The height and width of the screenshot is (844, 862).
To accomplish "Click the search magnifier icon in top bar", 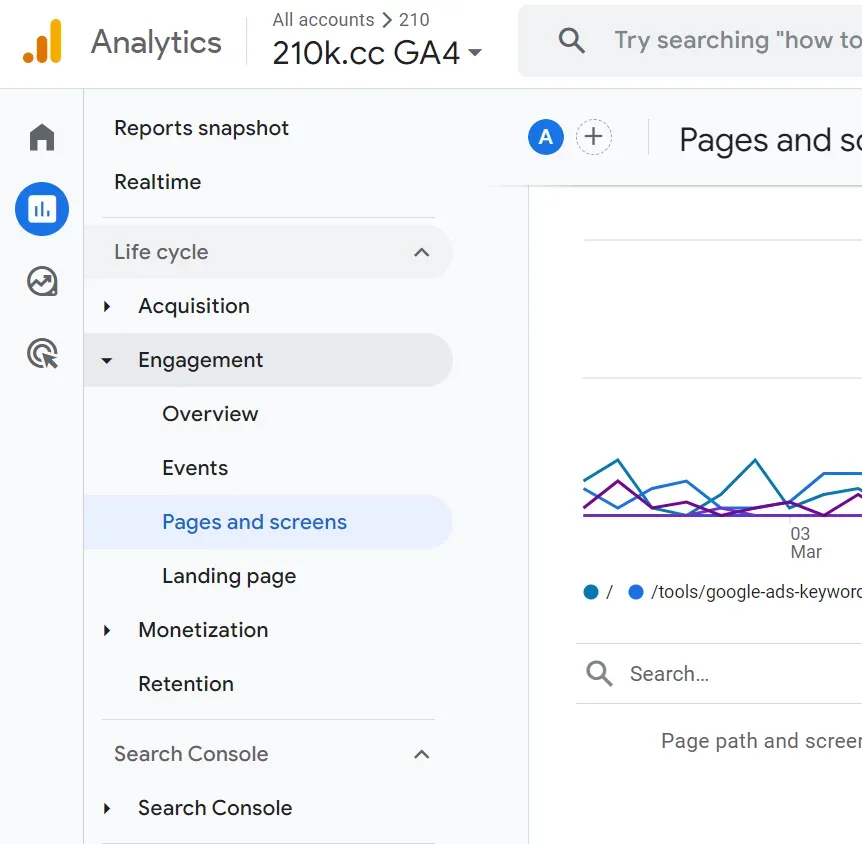I will click(572, 41).
